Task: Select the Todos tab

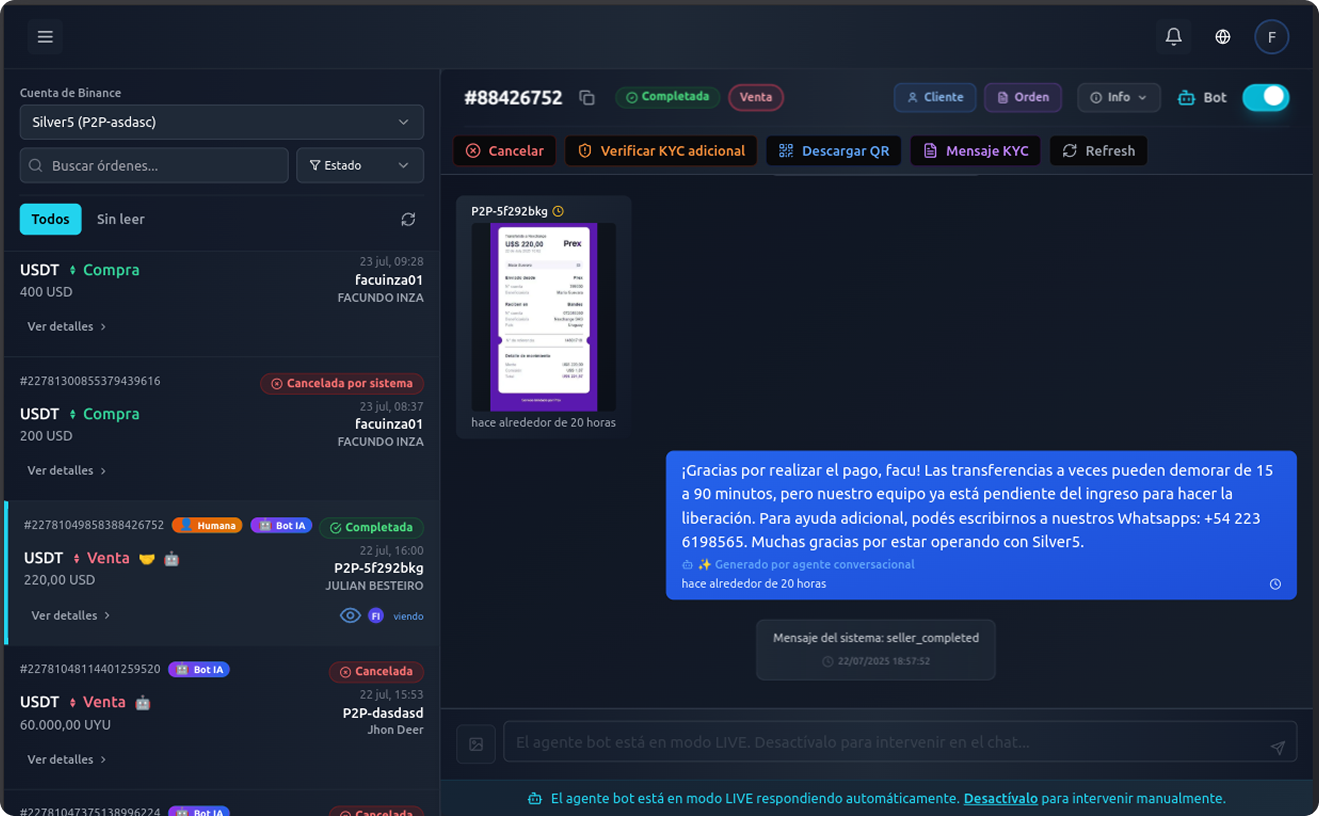Action: 50,219
